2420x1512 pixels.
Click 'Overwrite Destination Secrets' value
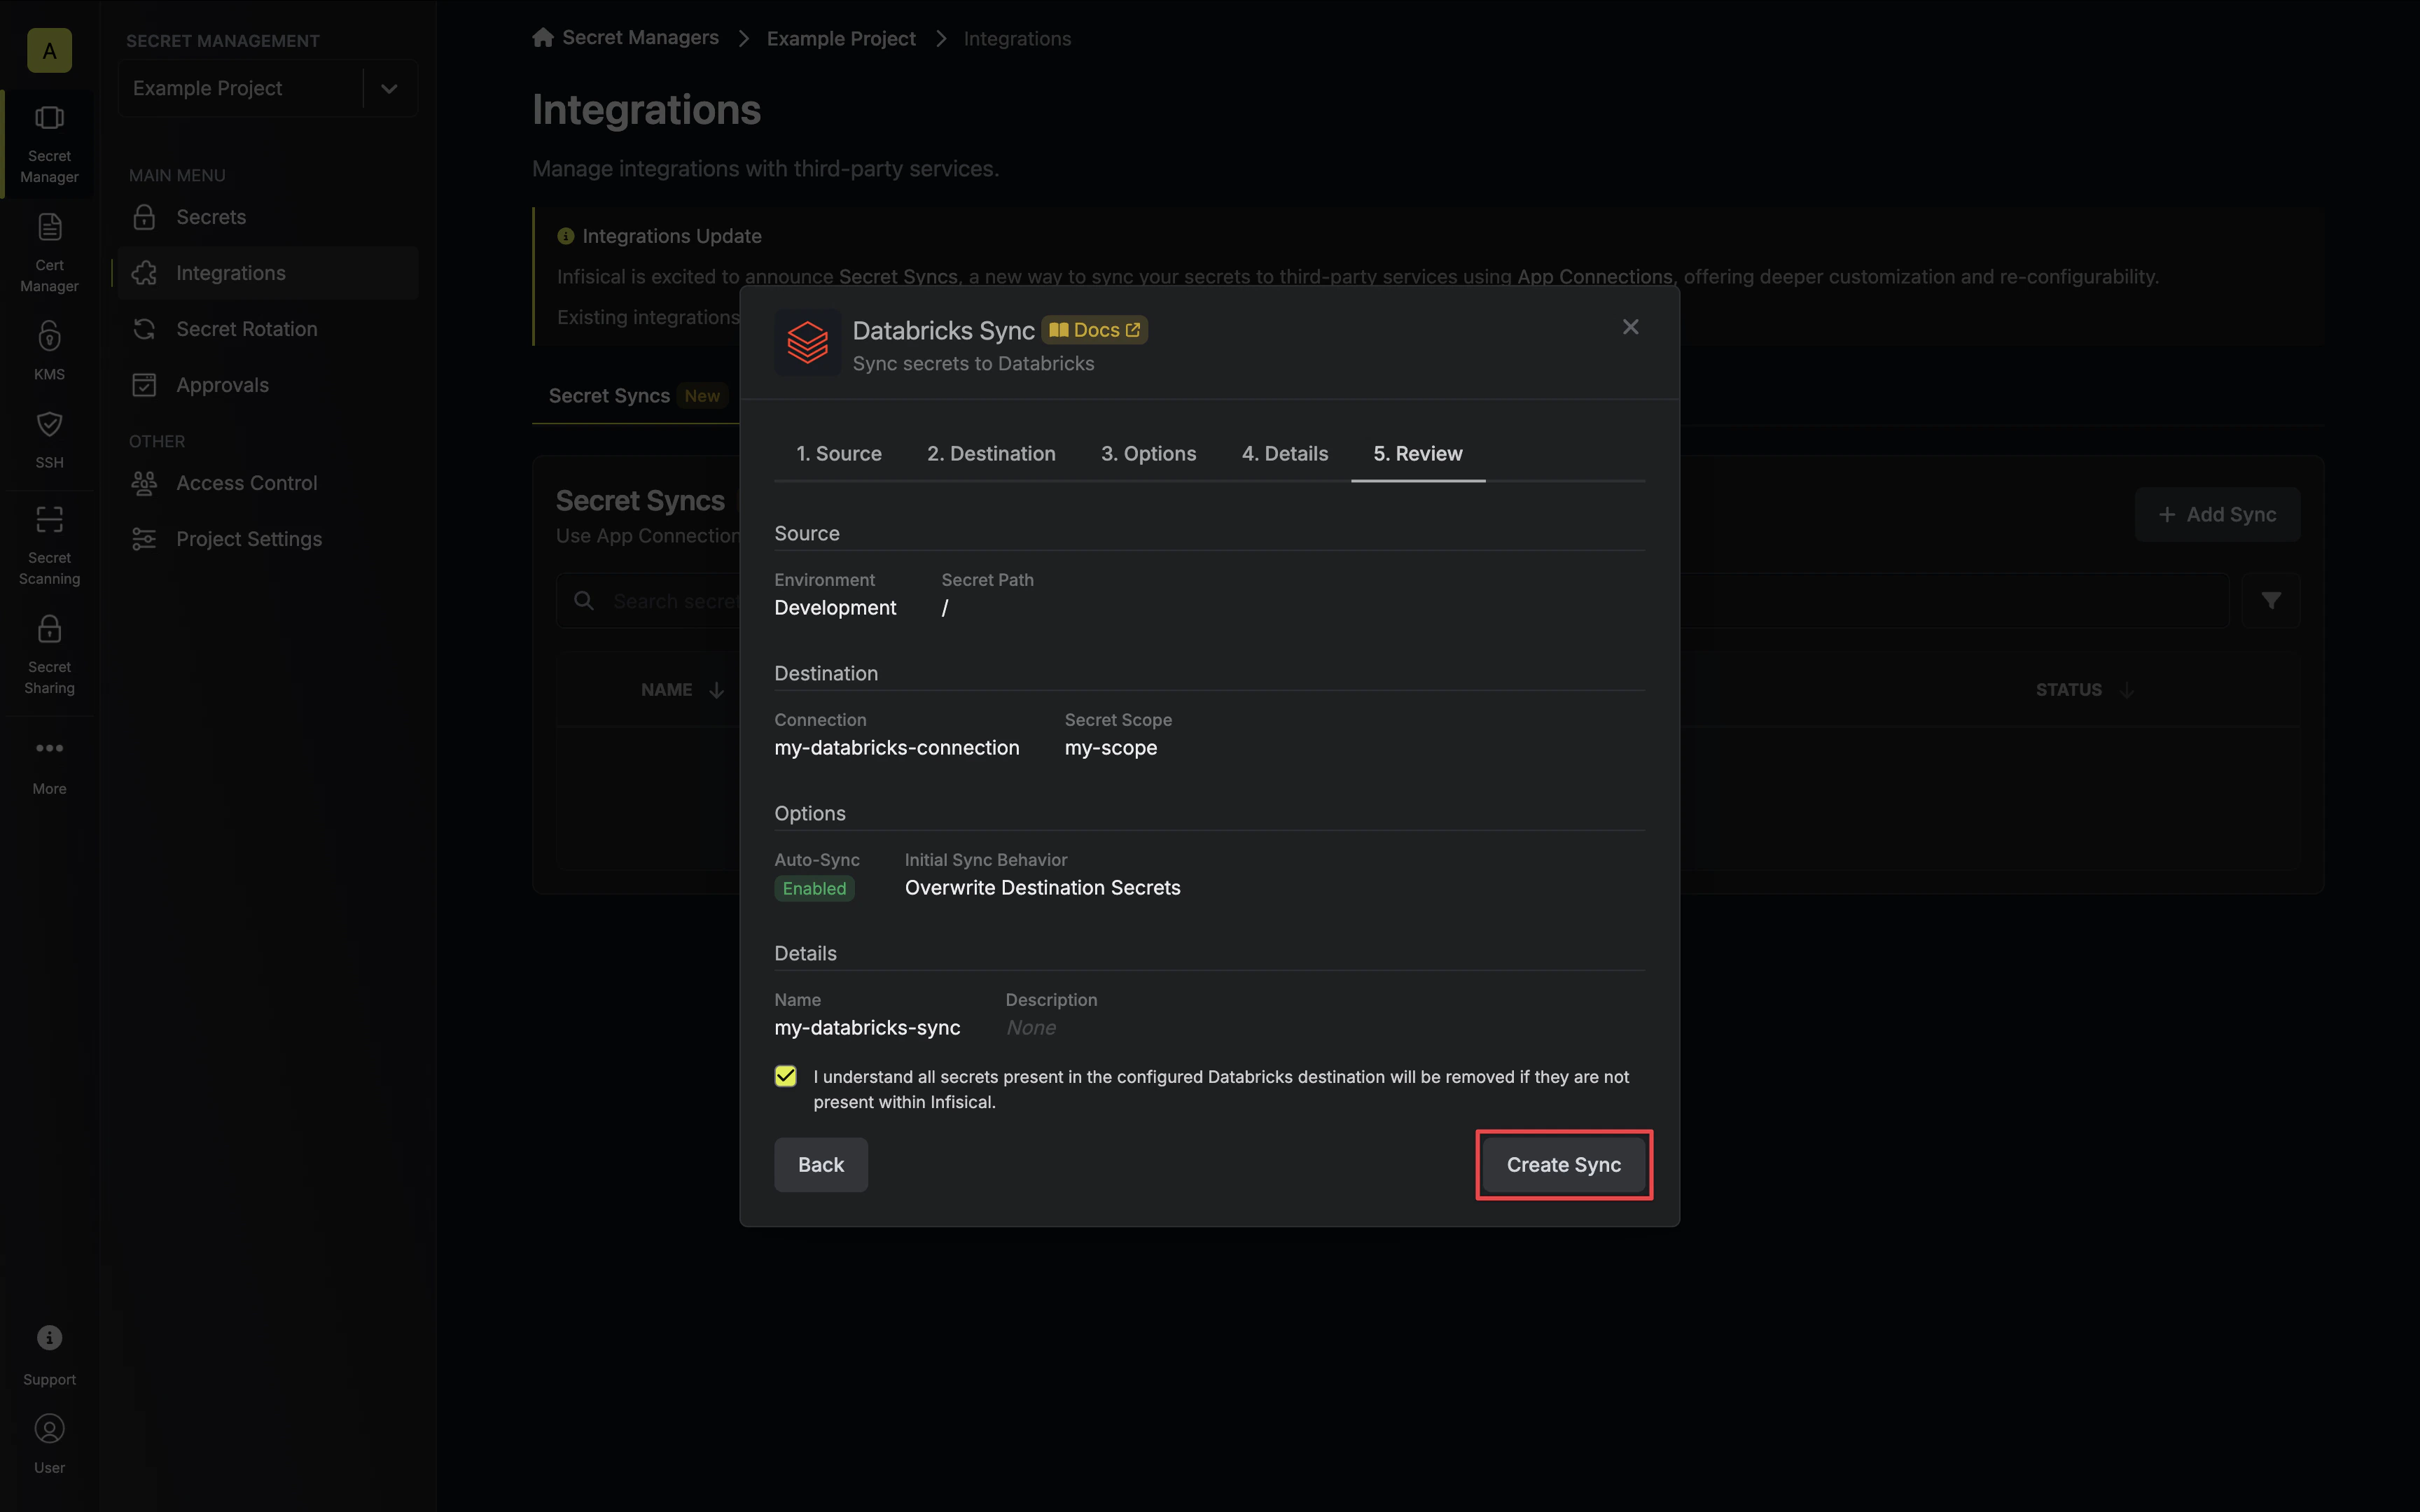tap(1042, 888)
